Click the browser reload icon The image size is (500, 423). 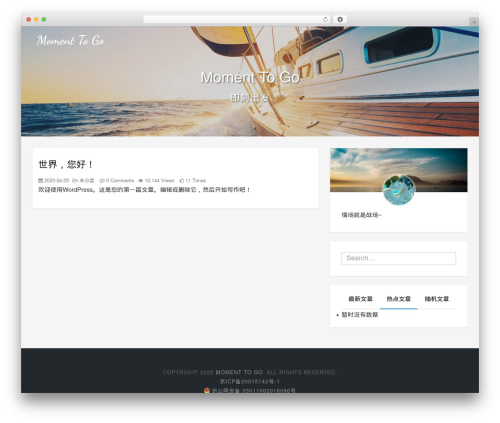tap(325, 19)
